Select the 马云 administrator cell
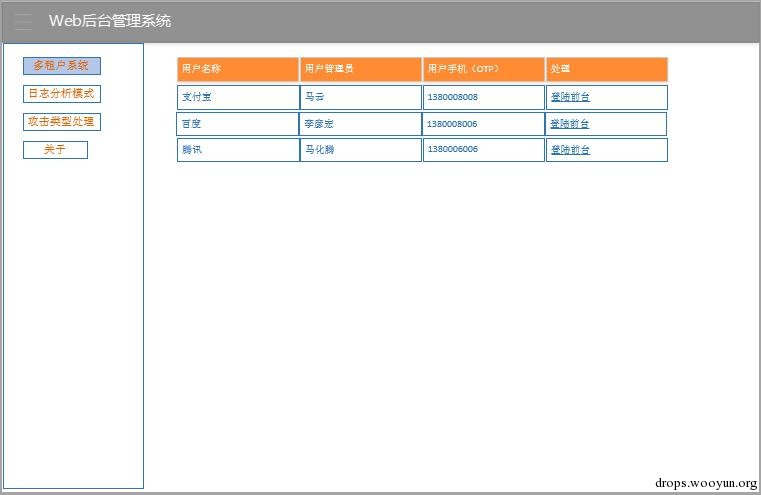Screen dimensions: 761x495 pyautogui.click(x=361, y=97)
